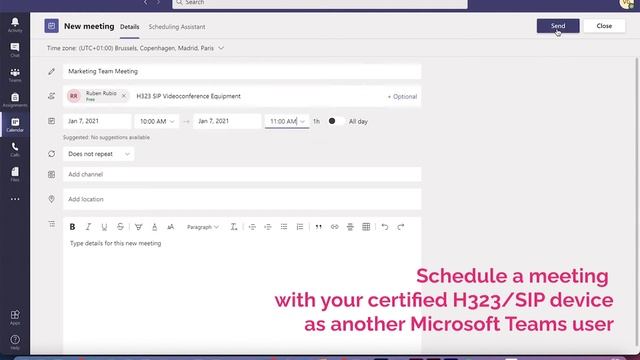Toggle italic formatting

click(x=88, y=227)
